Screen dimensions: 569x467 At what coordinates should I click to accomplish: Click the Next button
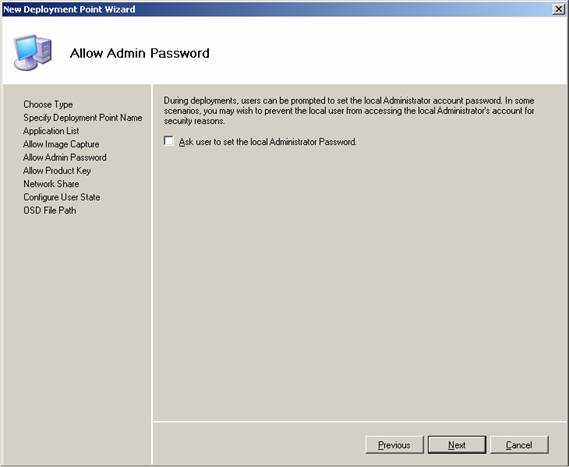(x=457, y=445)
